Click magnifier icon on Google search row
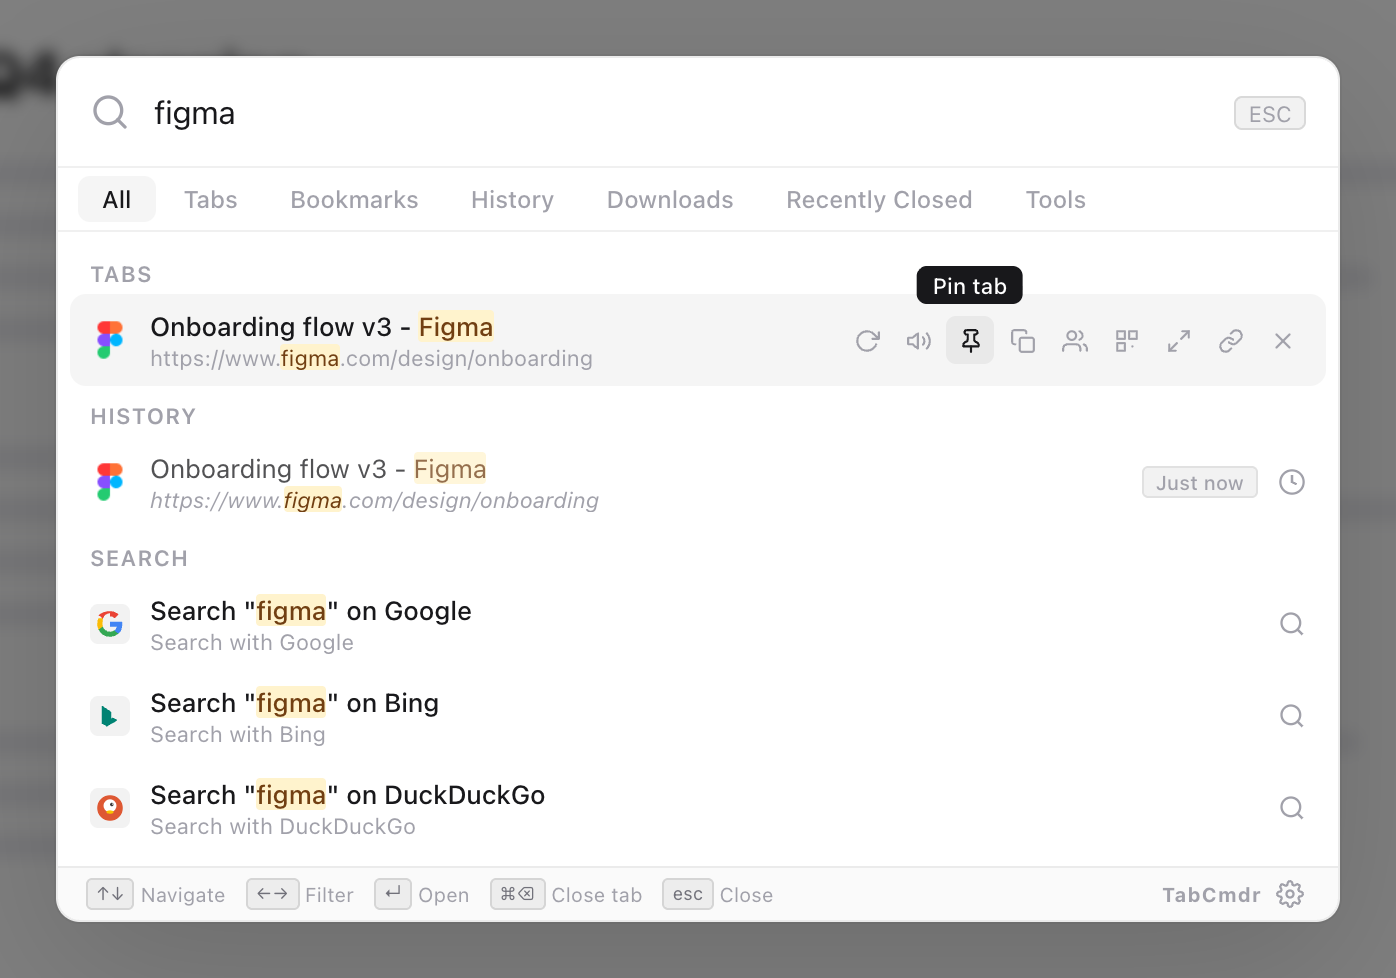Viewport: 1396px width, 978px height. pos(1292,624)
